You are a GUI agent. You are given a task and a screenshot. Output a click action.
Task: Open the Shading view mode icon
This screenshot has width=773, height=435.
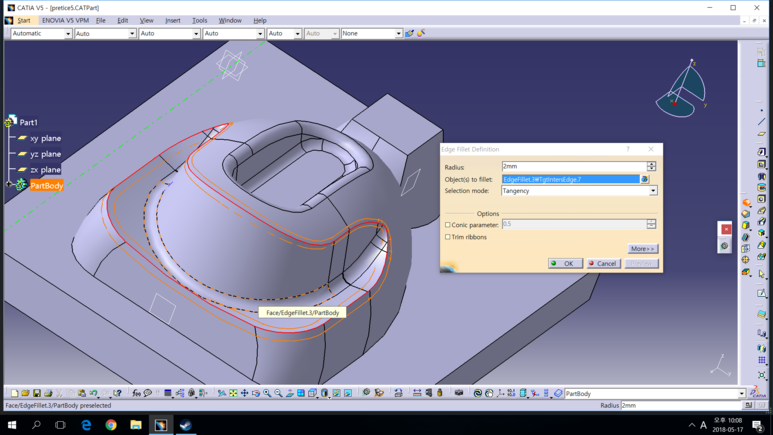324,393
